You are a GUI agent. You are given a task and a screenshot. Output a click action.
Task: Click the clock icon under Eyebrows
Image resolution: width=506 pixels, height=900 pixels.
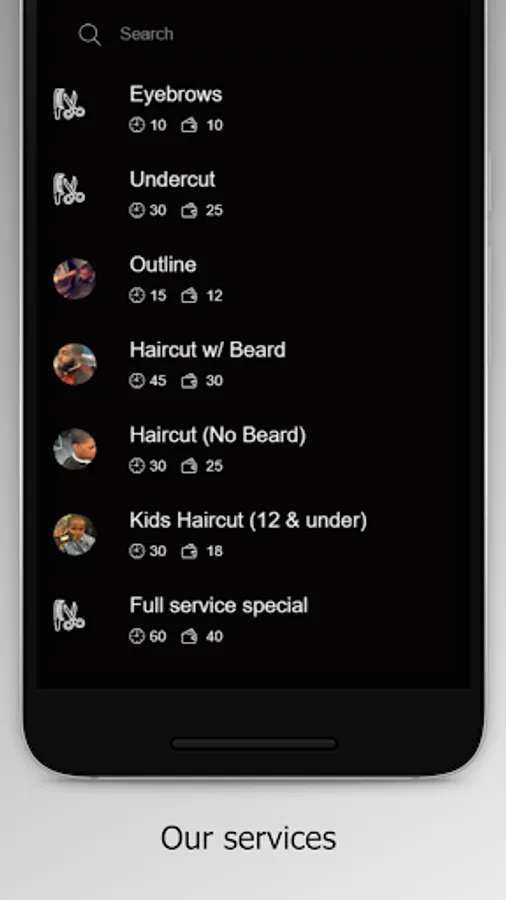137,125
